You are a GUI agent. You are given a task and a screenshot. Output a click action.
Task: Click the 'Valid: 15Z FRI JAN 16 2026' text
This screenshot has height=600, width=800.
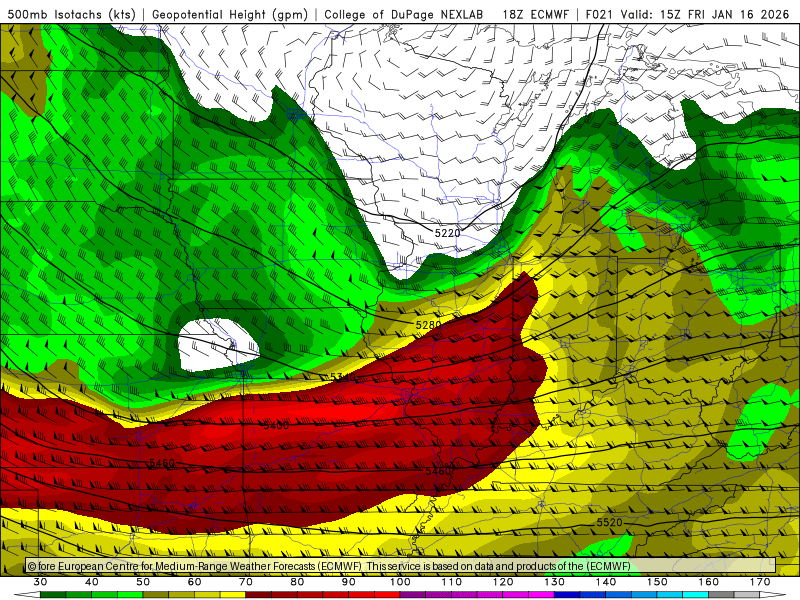point(705,14)
